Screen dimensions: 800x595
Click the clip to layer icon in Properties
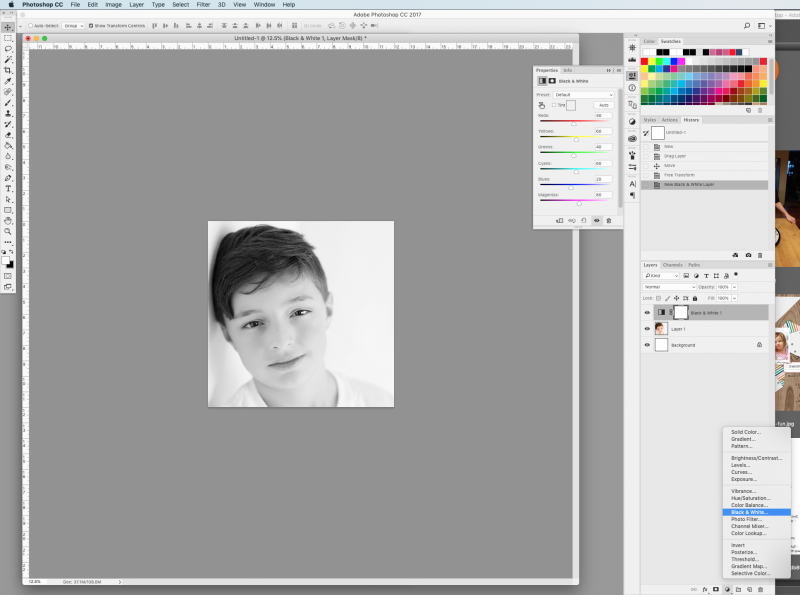coord(559,220)
